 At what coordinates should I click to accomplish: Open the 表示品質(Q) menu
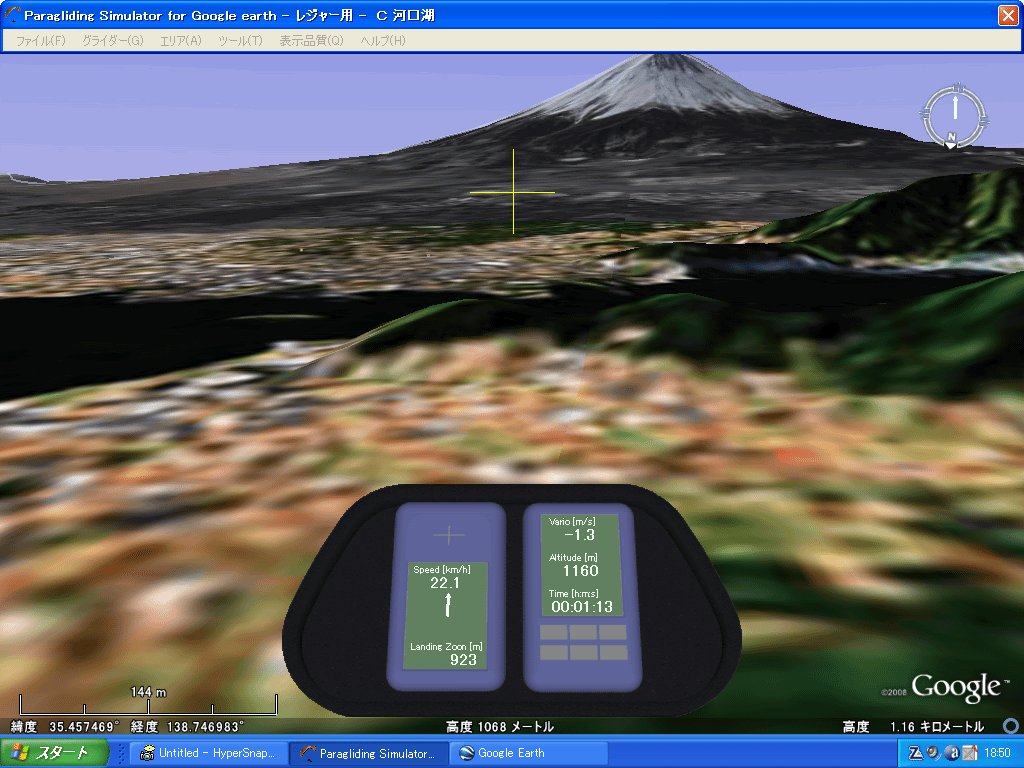pyautogui.click(x=311, y=40)
